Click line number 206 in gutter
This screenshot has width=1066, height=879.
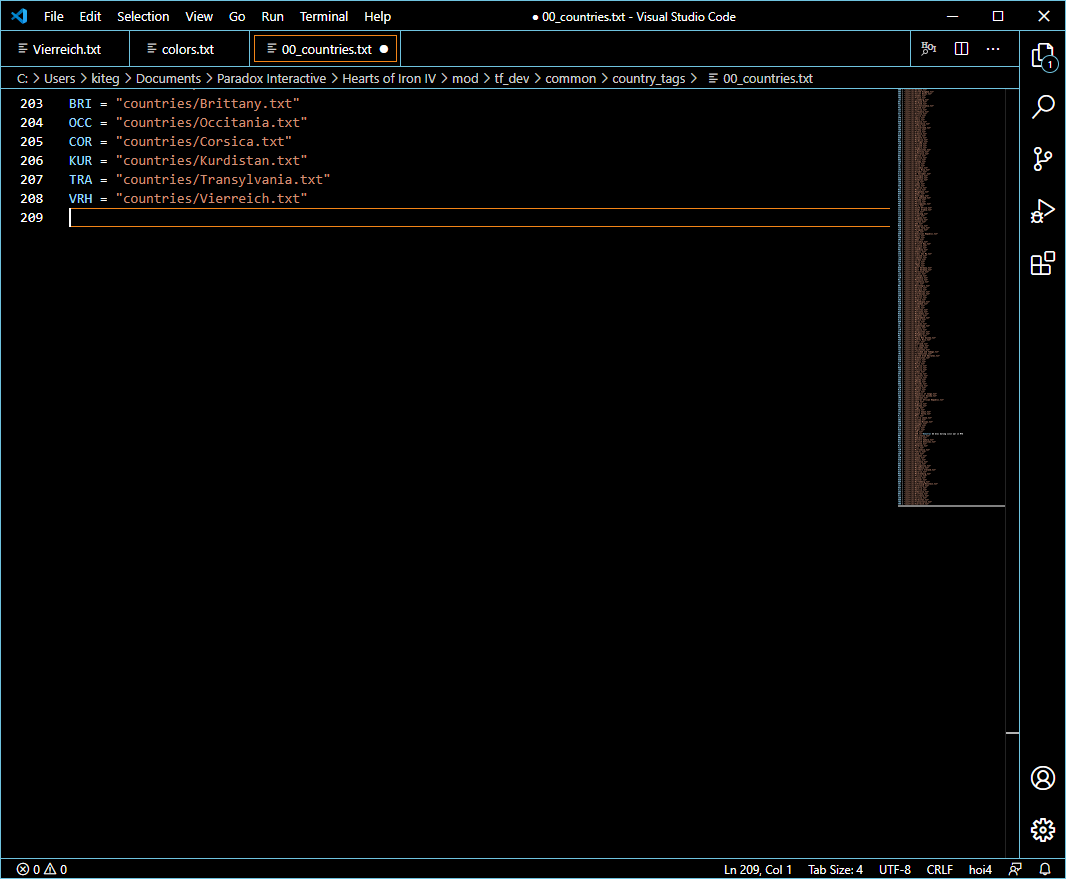31,160
